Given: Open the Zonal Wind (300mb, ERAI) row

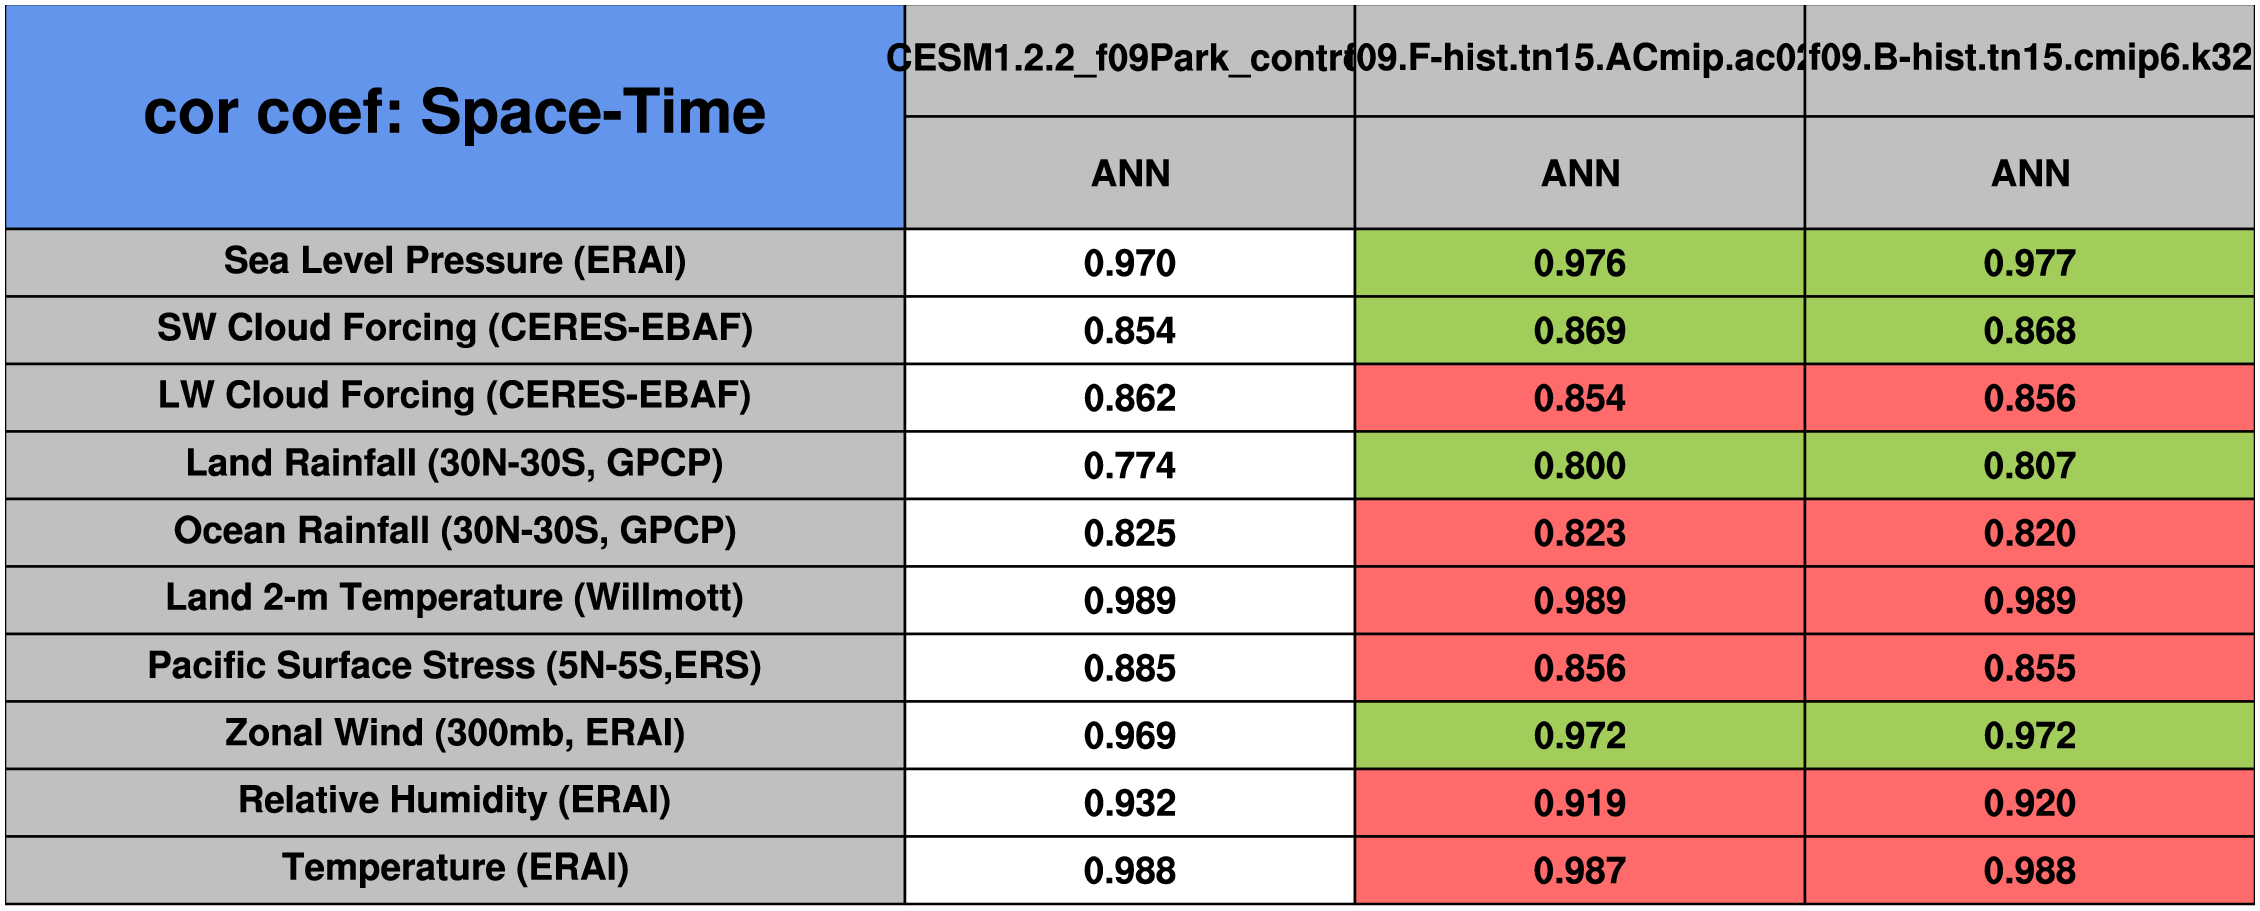Looking at the screenshot, I should tap(455, 734).
